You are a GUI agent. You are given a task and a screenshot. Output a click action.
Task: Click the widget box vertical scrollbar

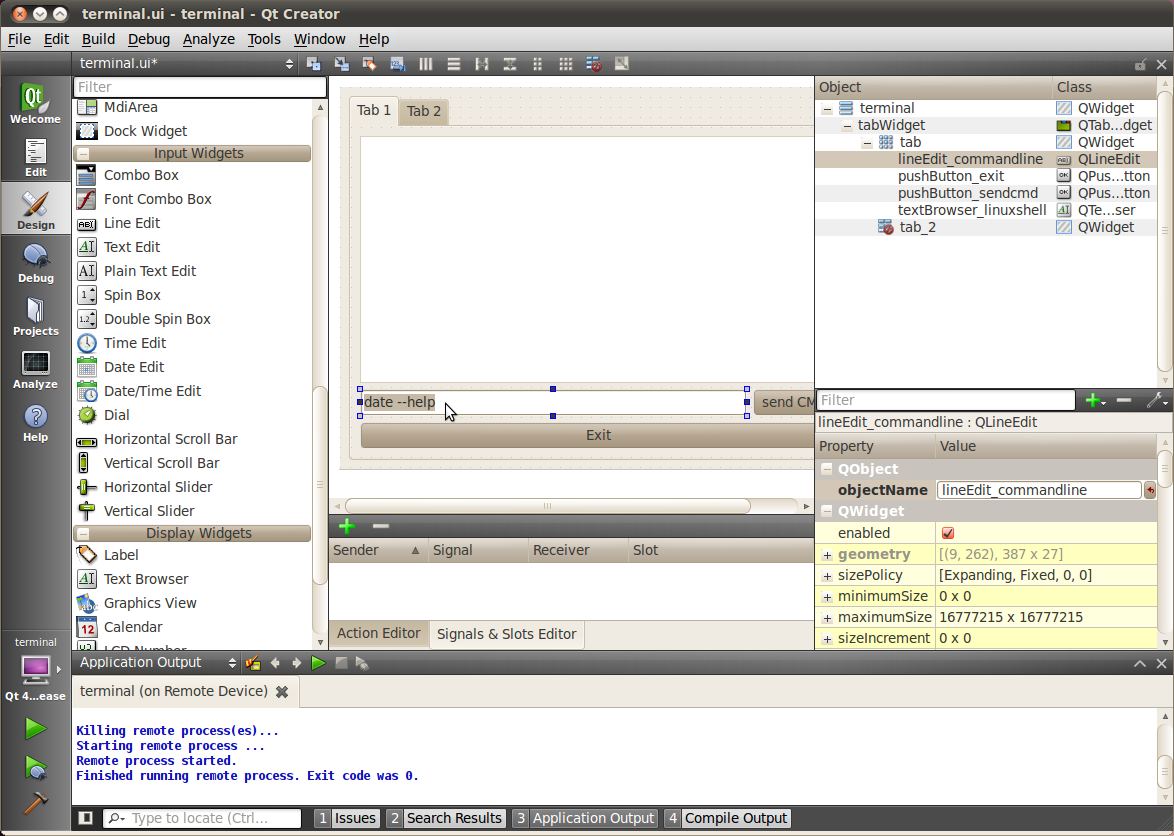point(320,486)
